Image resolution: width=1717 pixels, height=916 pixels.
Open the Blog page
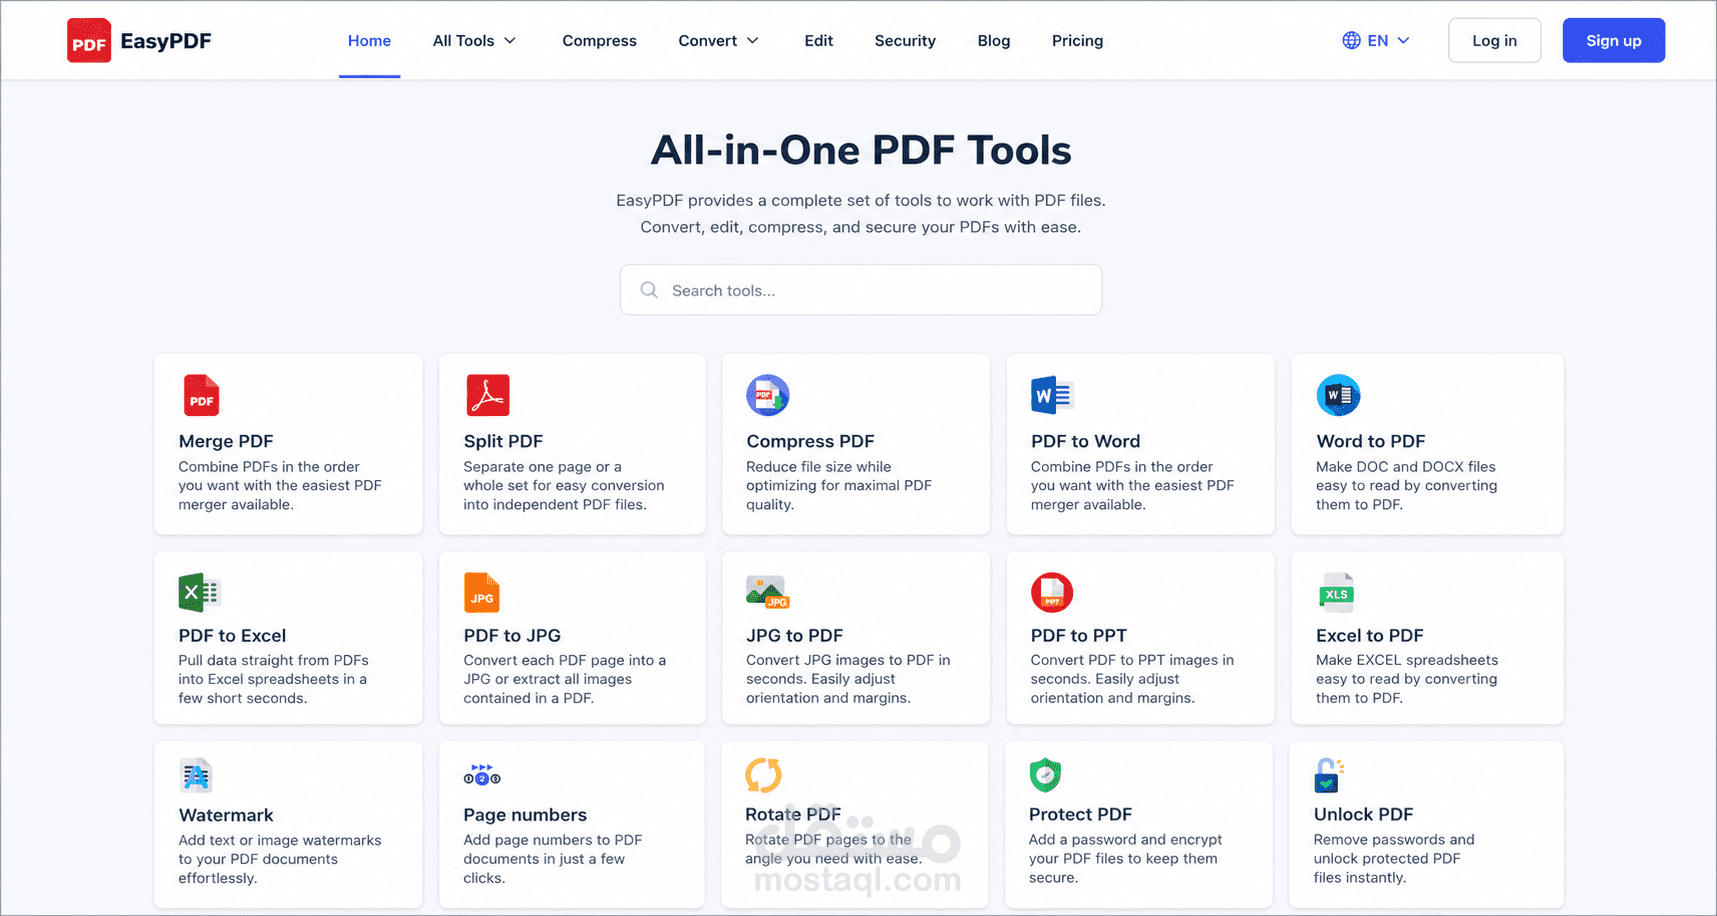993,41
